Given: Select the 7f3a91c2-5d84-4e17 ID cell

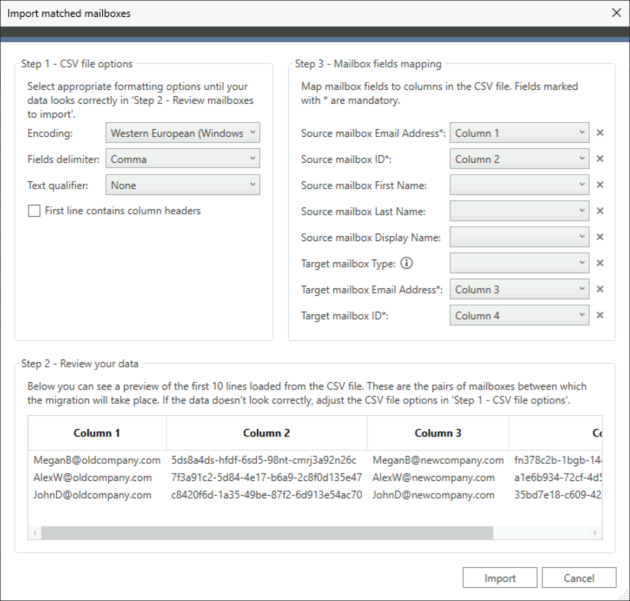Looking at the screenshot, I should (x=266, y=478).
